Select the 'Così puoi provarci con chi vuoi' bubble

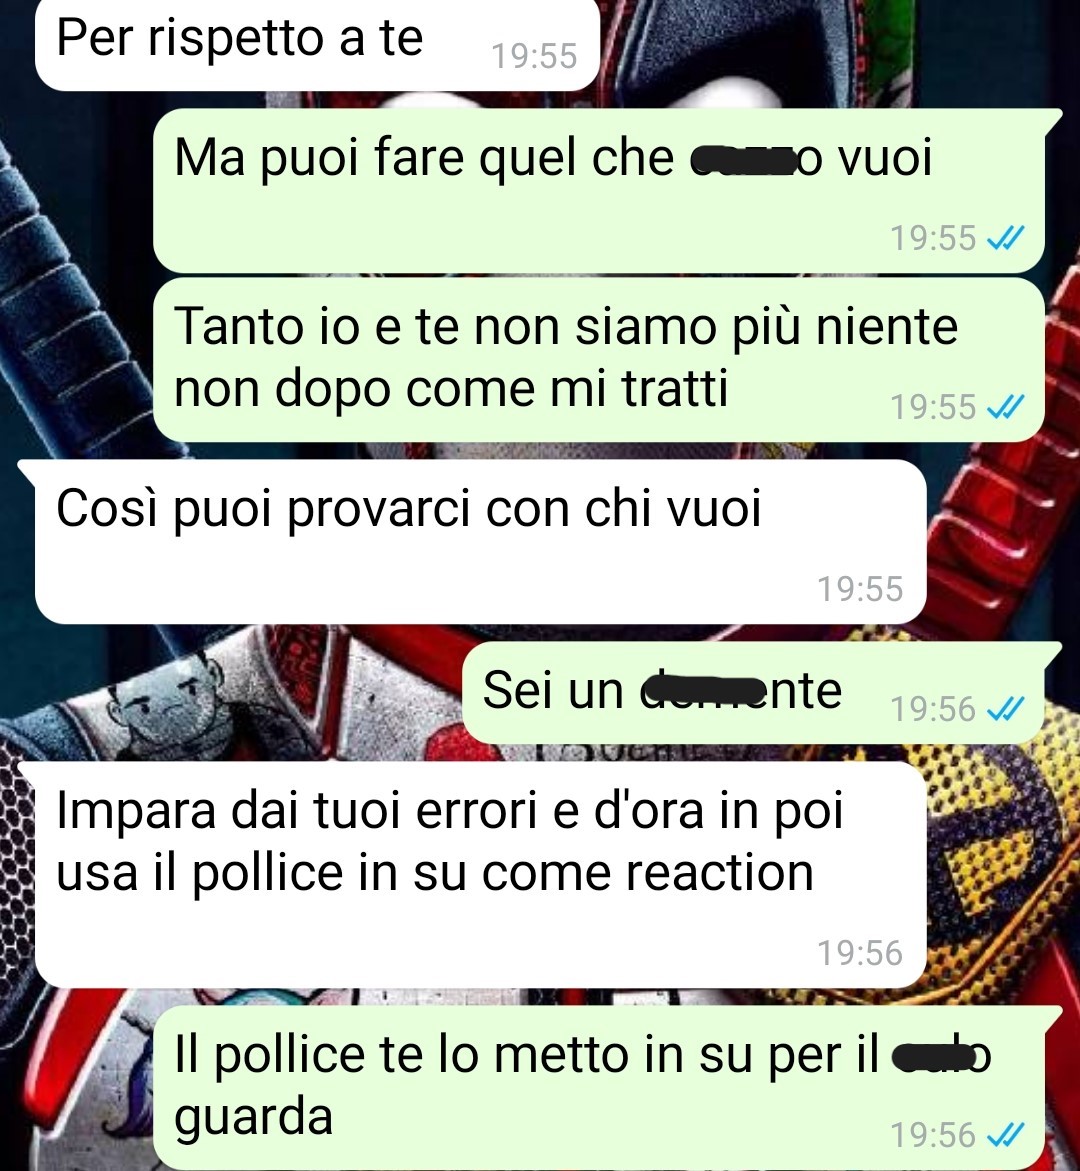point(480,541)
